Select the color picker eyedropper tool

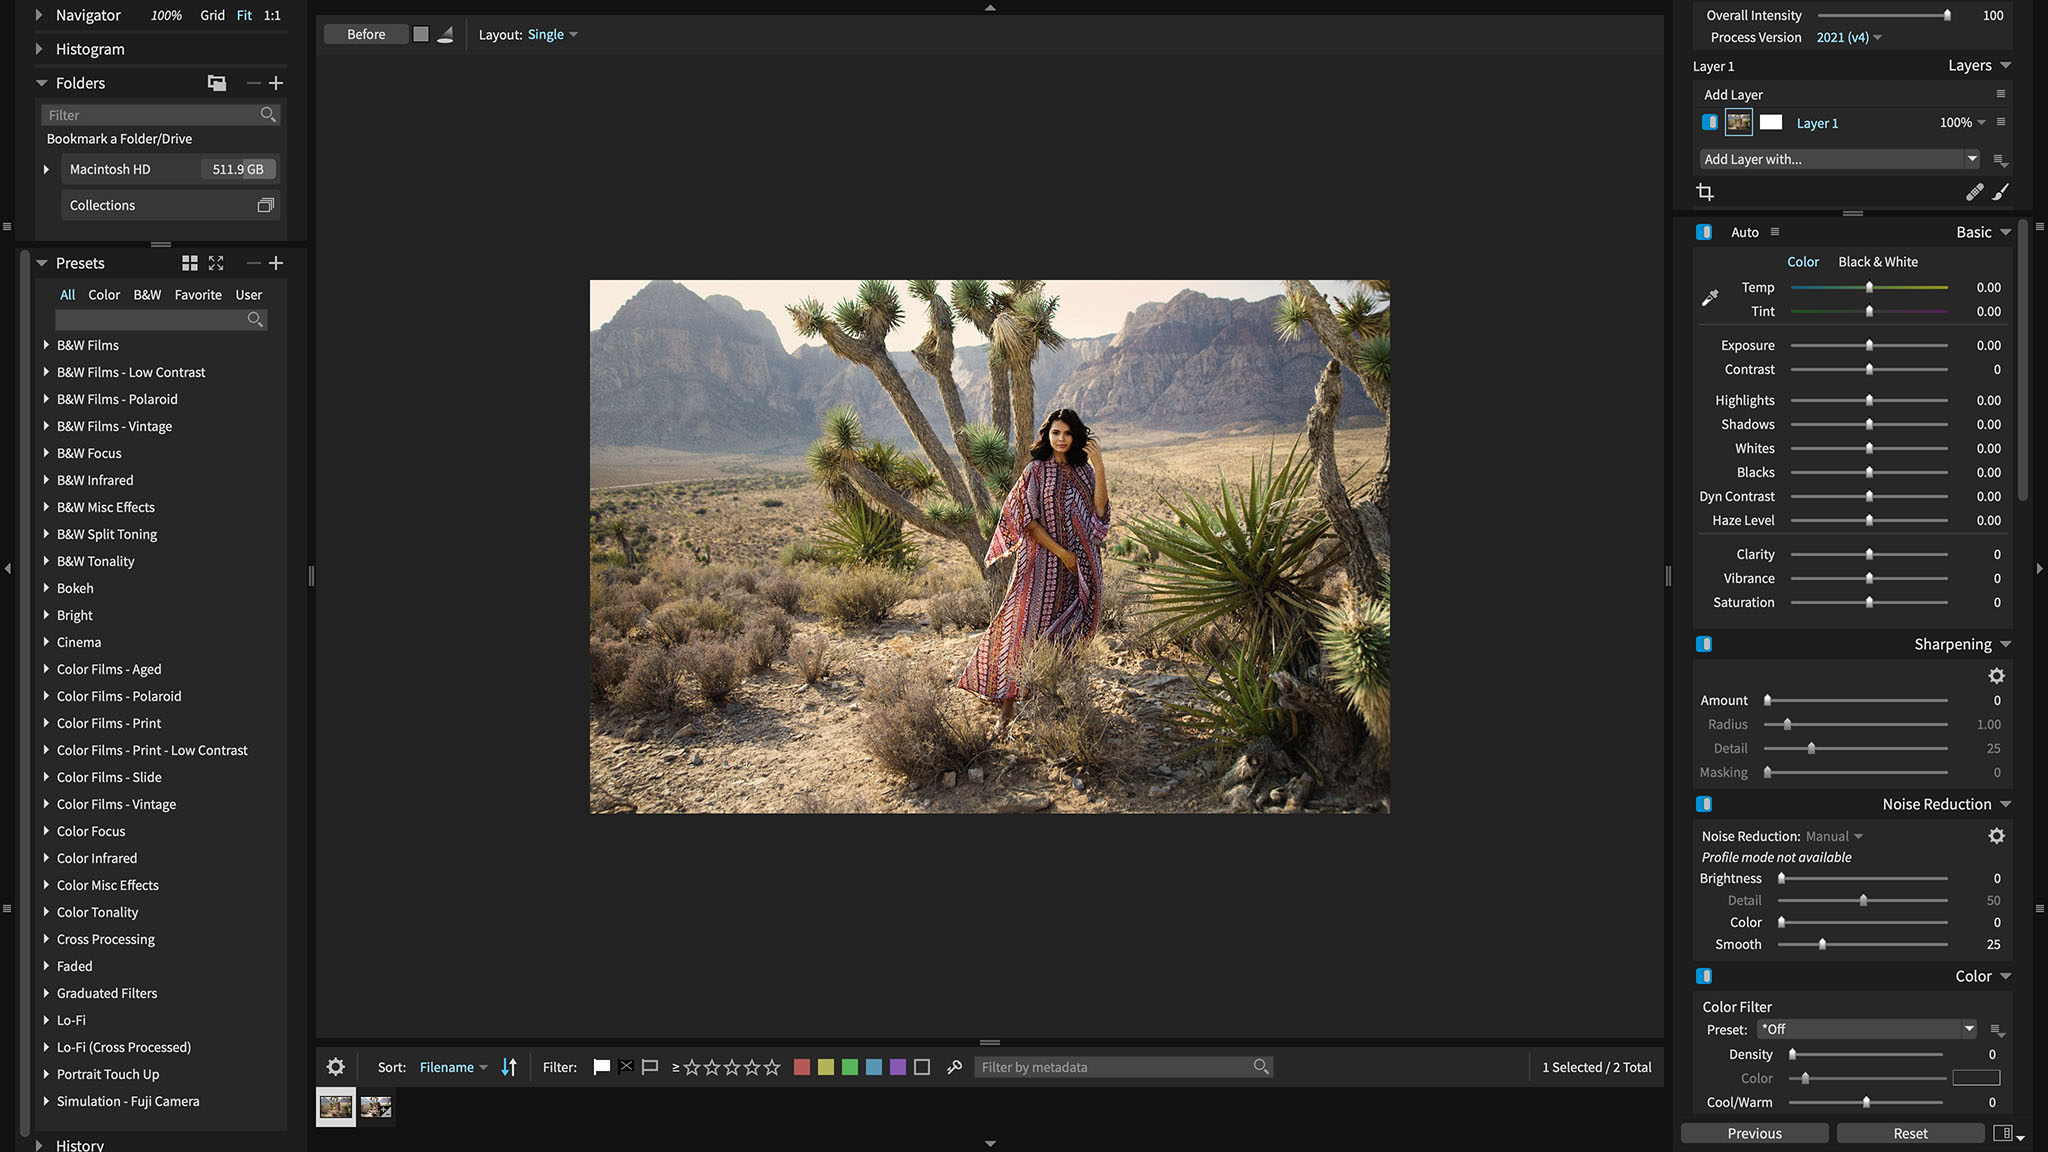click(1709, 297)
